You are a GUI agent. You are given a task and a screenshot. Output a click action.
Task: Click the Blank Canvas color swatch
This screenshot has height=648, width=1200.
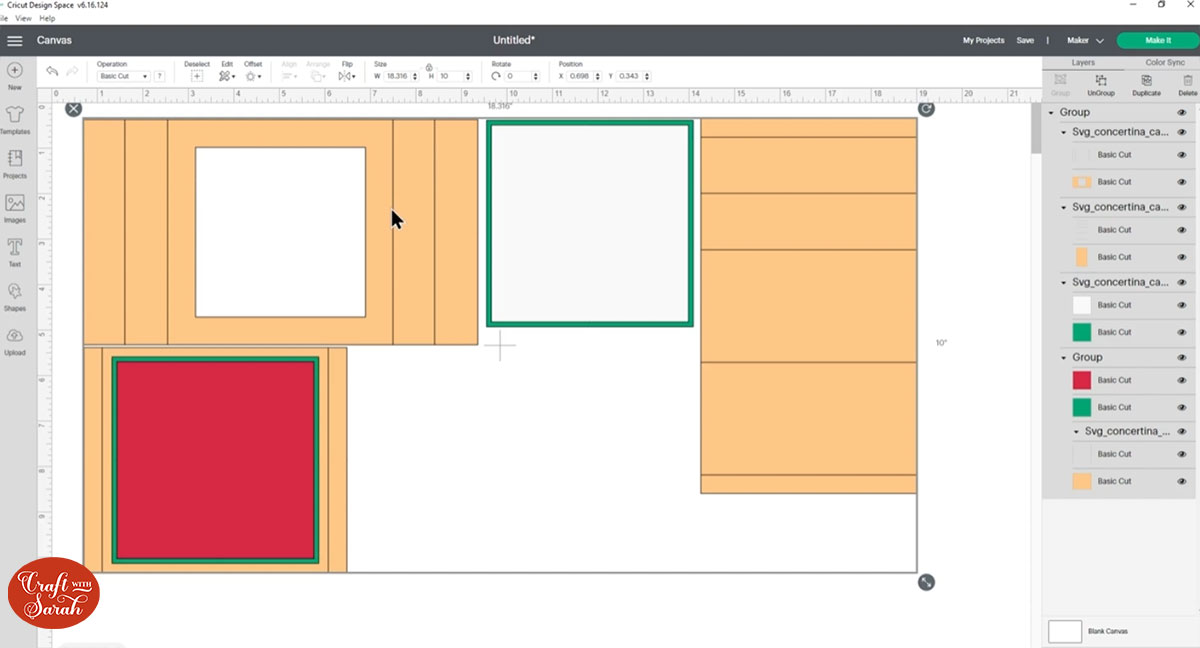point(1065,631)
